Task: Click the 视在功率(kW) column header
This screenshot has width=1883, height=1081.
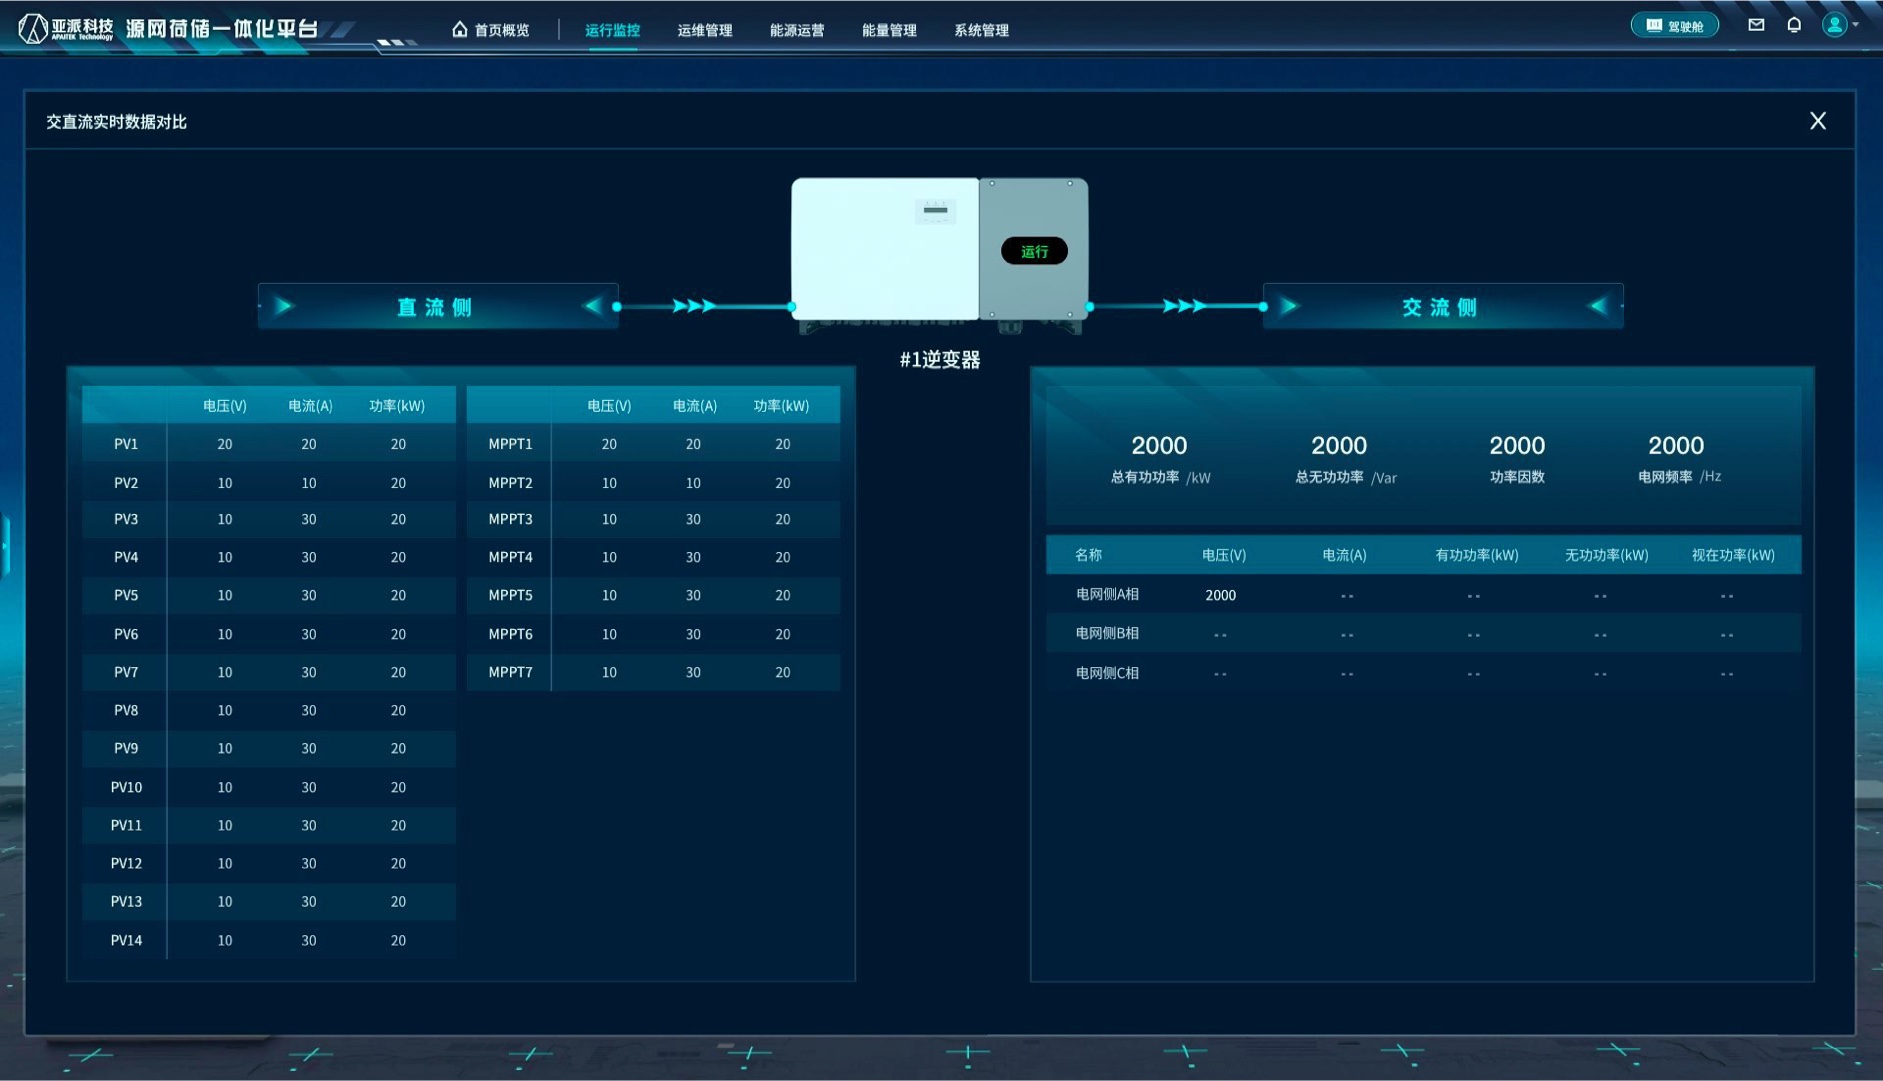Action: pyautogui.click(x=1733, y=555)
